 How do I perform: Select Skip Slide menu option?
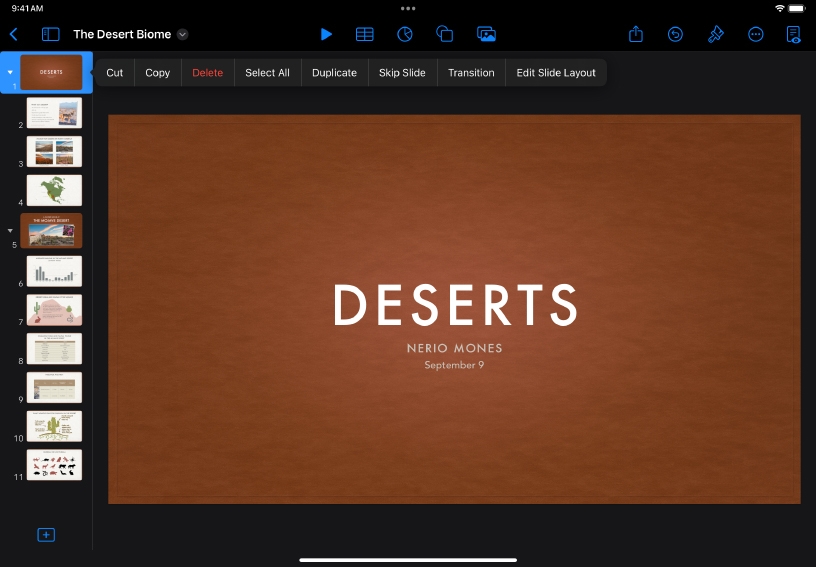click(x=402, y=73)
